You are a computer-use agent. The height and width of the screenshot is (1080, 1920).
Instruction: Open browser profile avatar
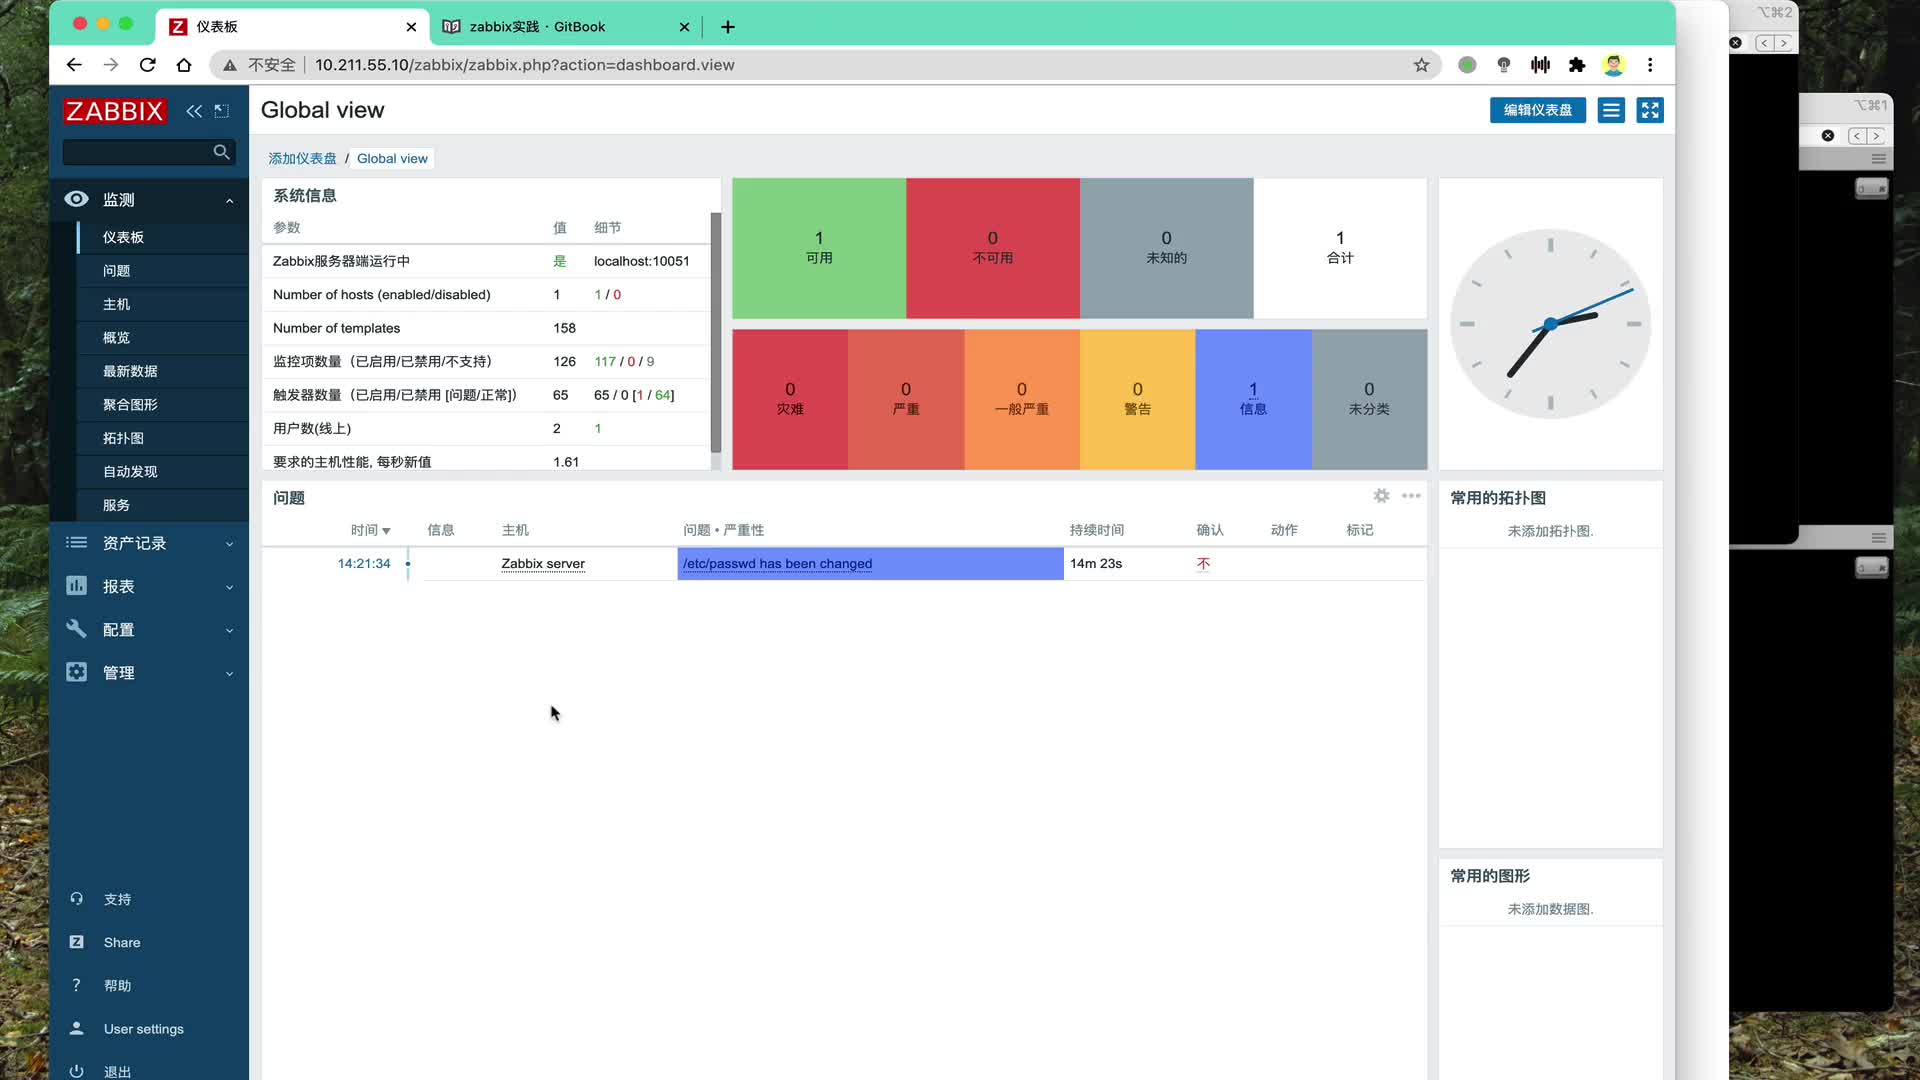pos(1613,65)
